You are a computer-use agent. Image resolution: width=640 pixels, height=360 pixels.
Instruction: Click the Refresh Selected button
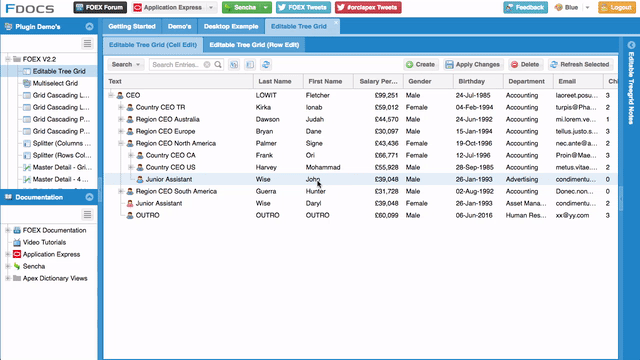coord(580,64)
